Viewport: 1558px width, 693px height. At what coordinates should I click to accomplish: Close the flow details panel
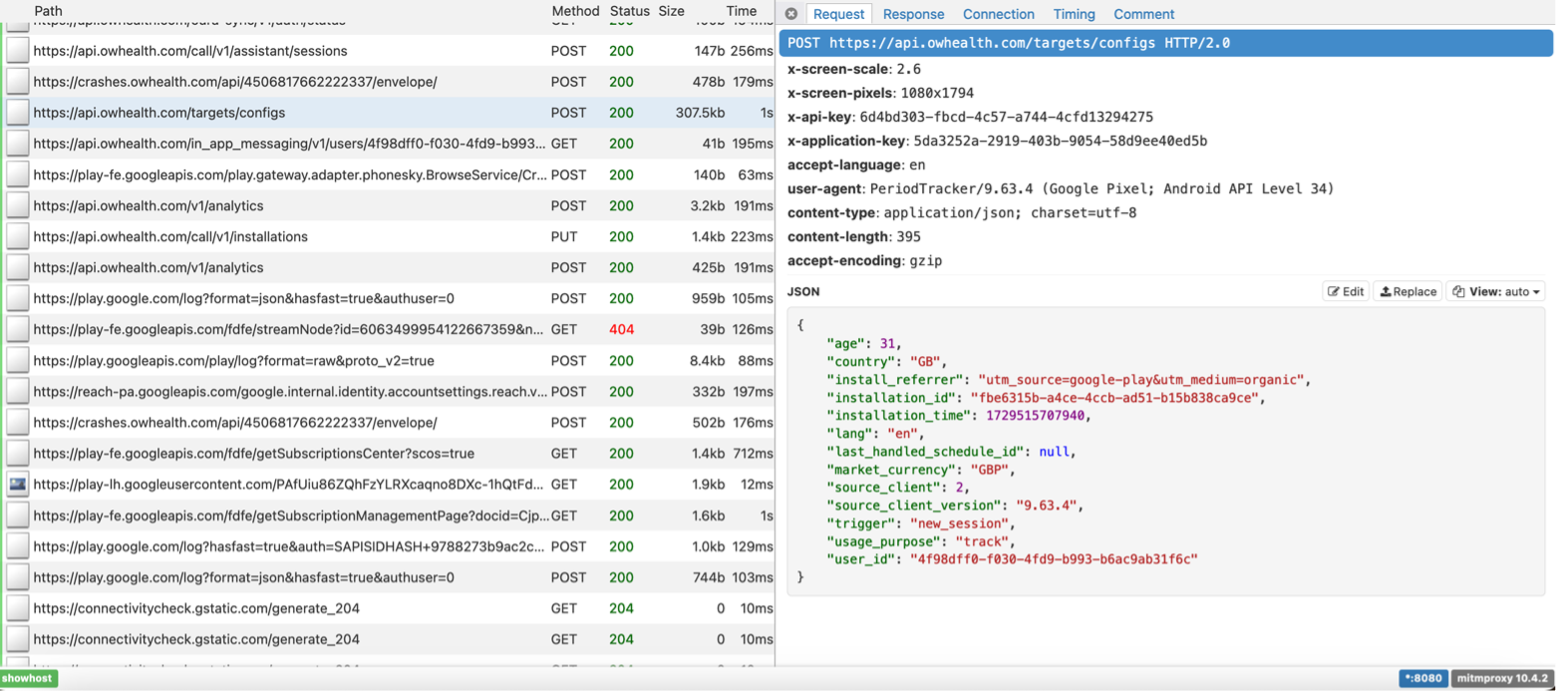pyautogui.click(x=791, y=14)
